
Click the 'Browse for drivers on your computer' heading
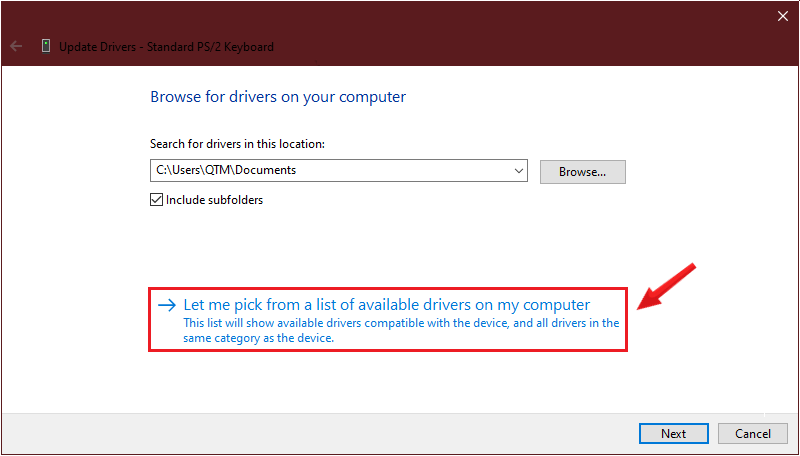point(278,97)
